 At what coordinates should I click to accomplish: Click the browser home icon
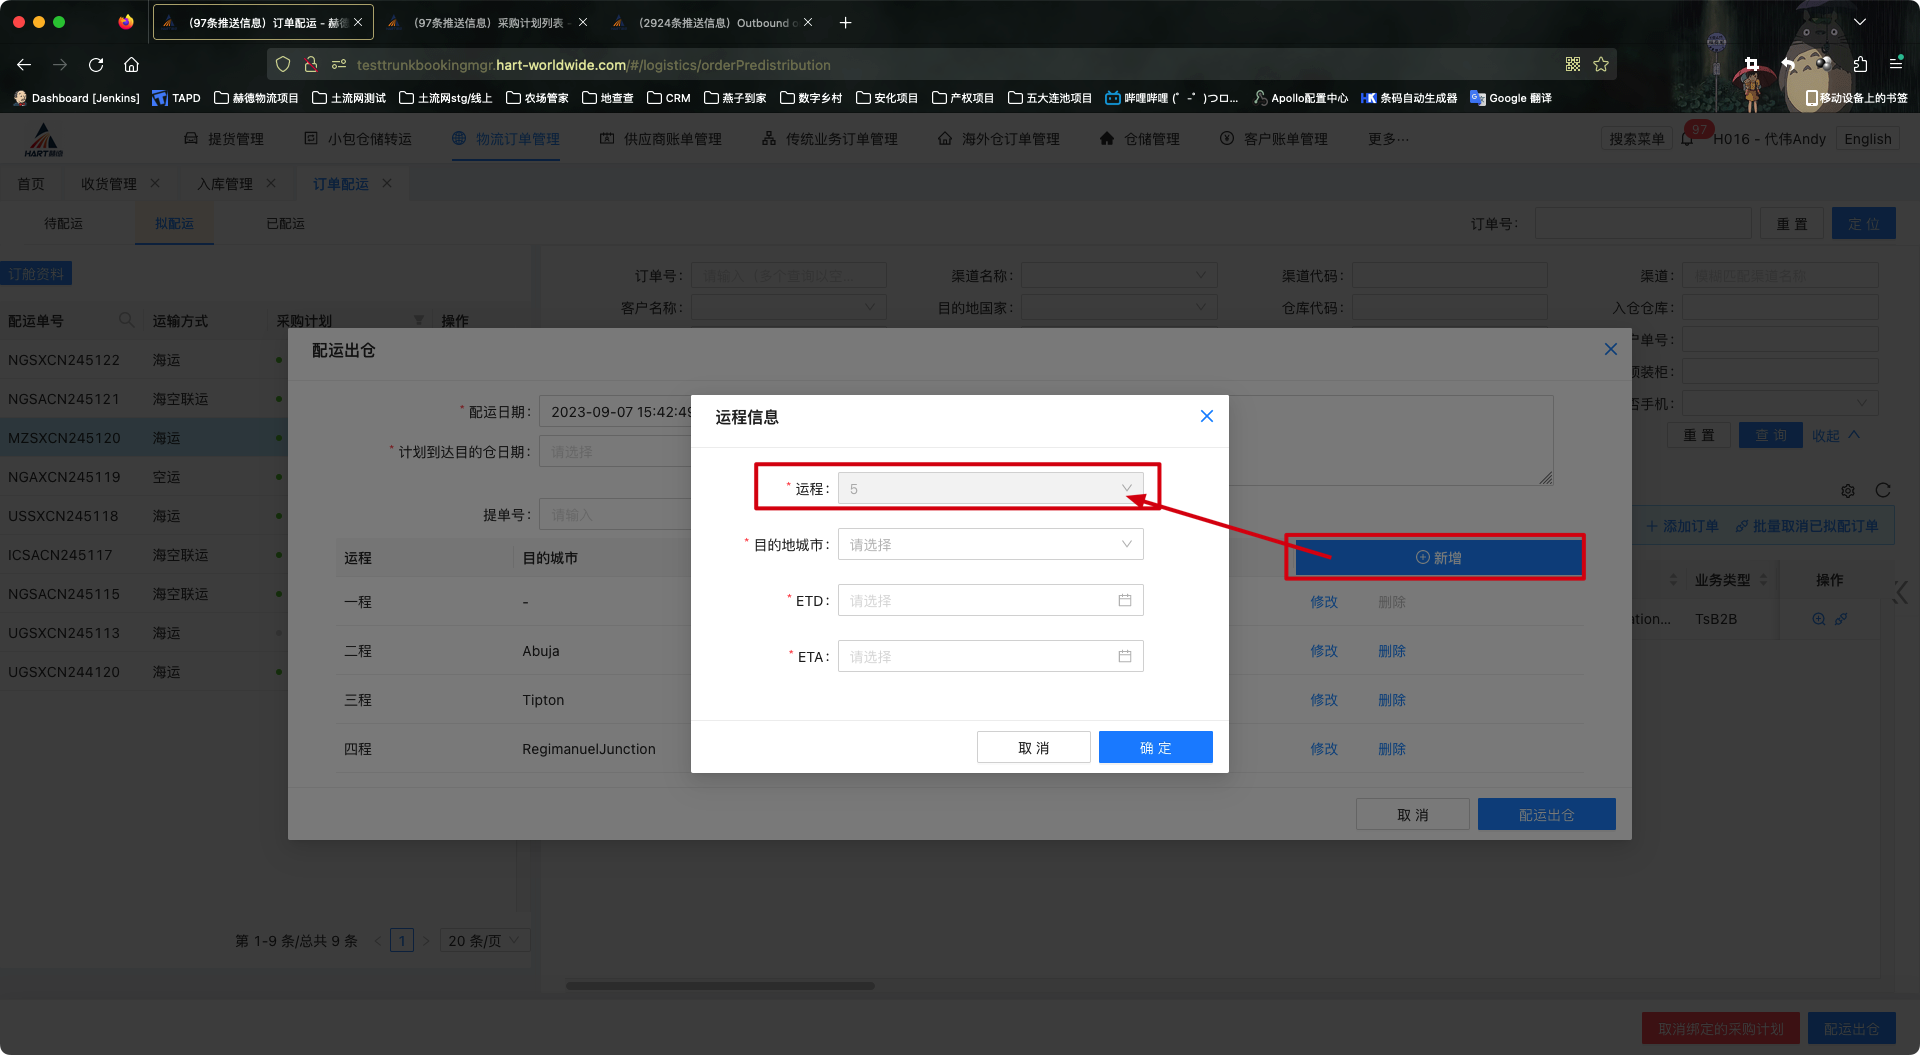click(131, 65)
